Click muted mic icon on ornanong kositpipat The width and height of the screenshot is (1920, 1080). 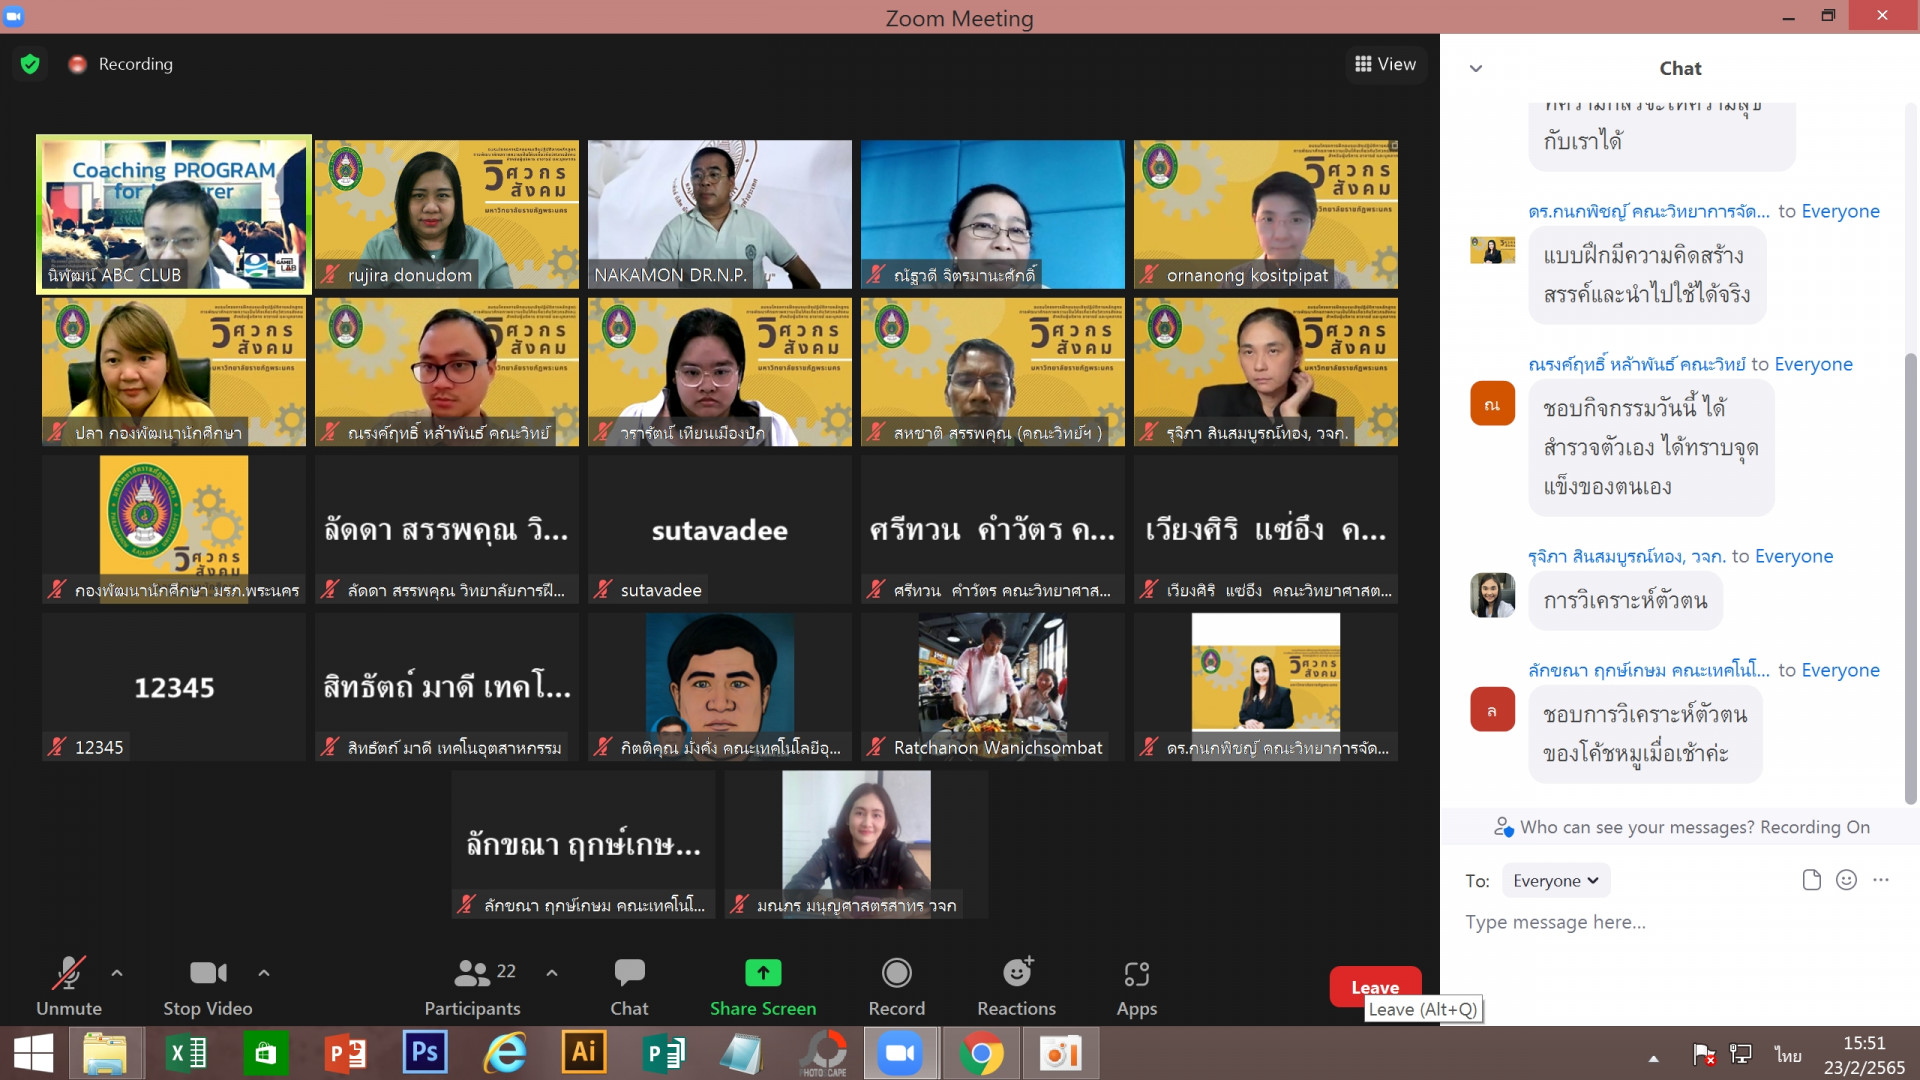(x=1149, y=275)
